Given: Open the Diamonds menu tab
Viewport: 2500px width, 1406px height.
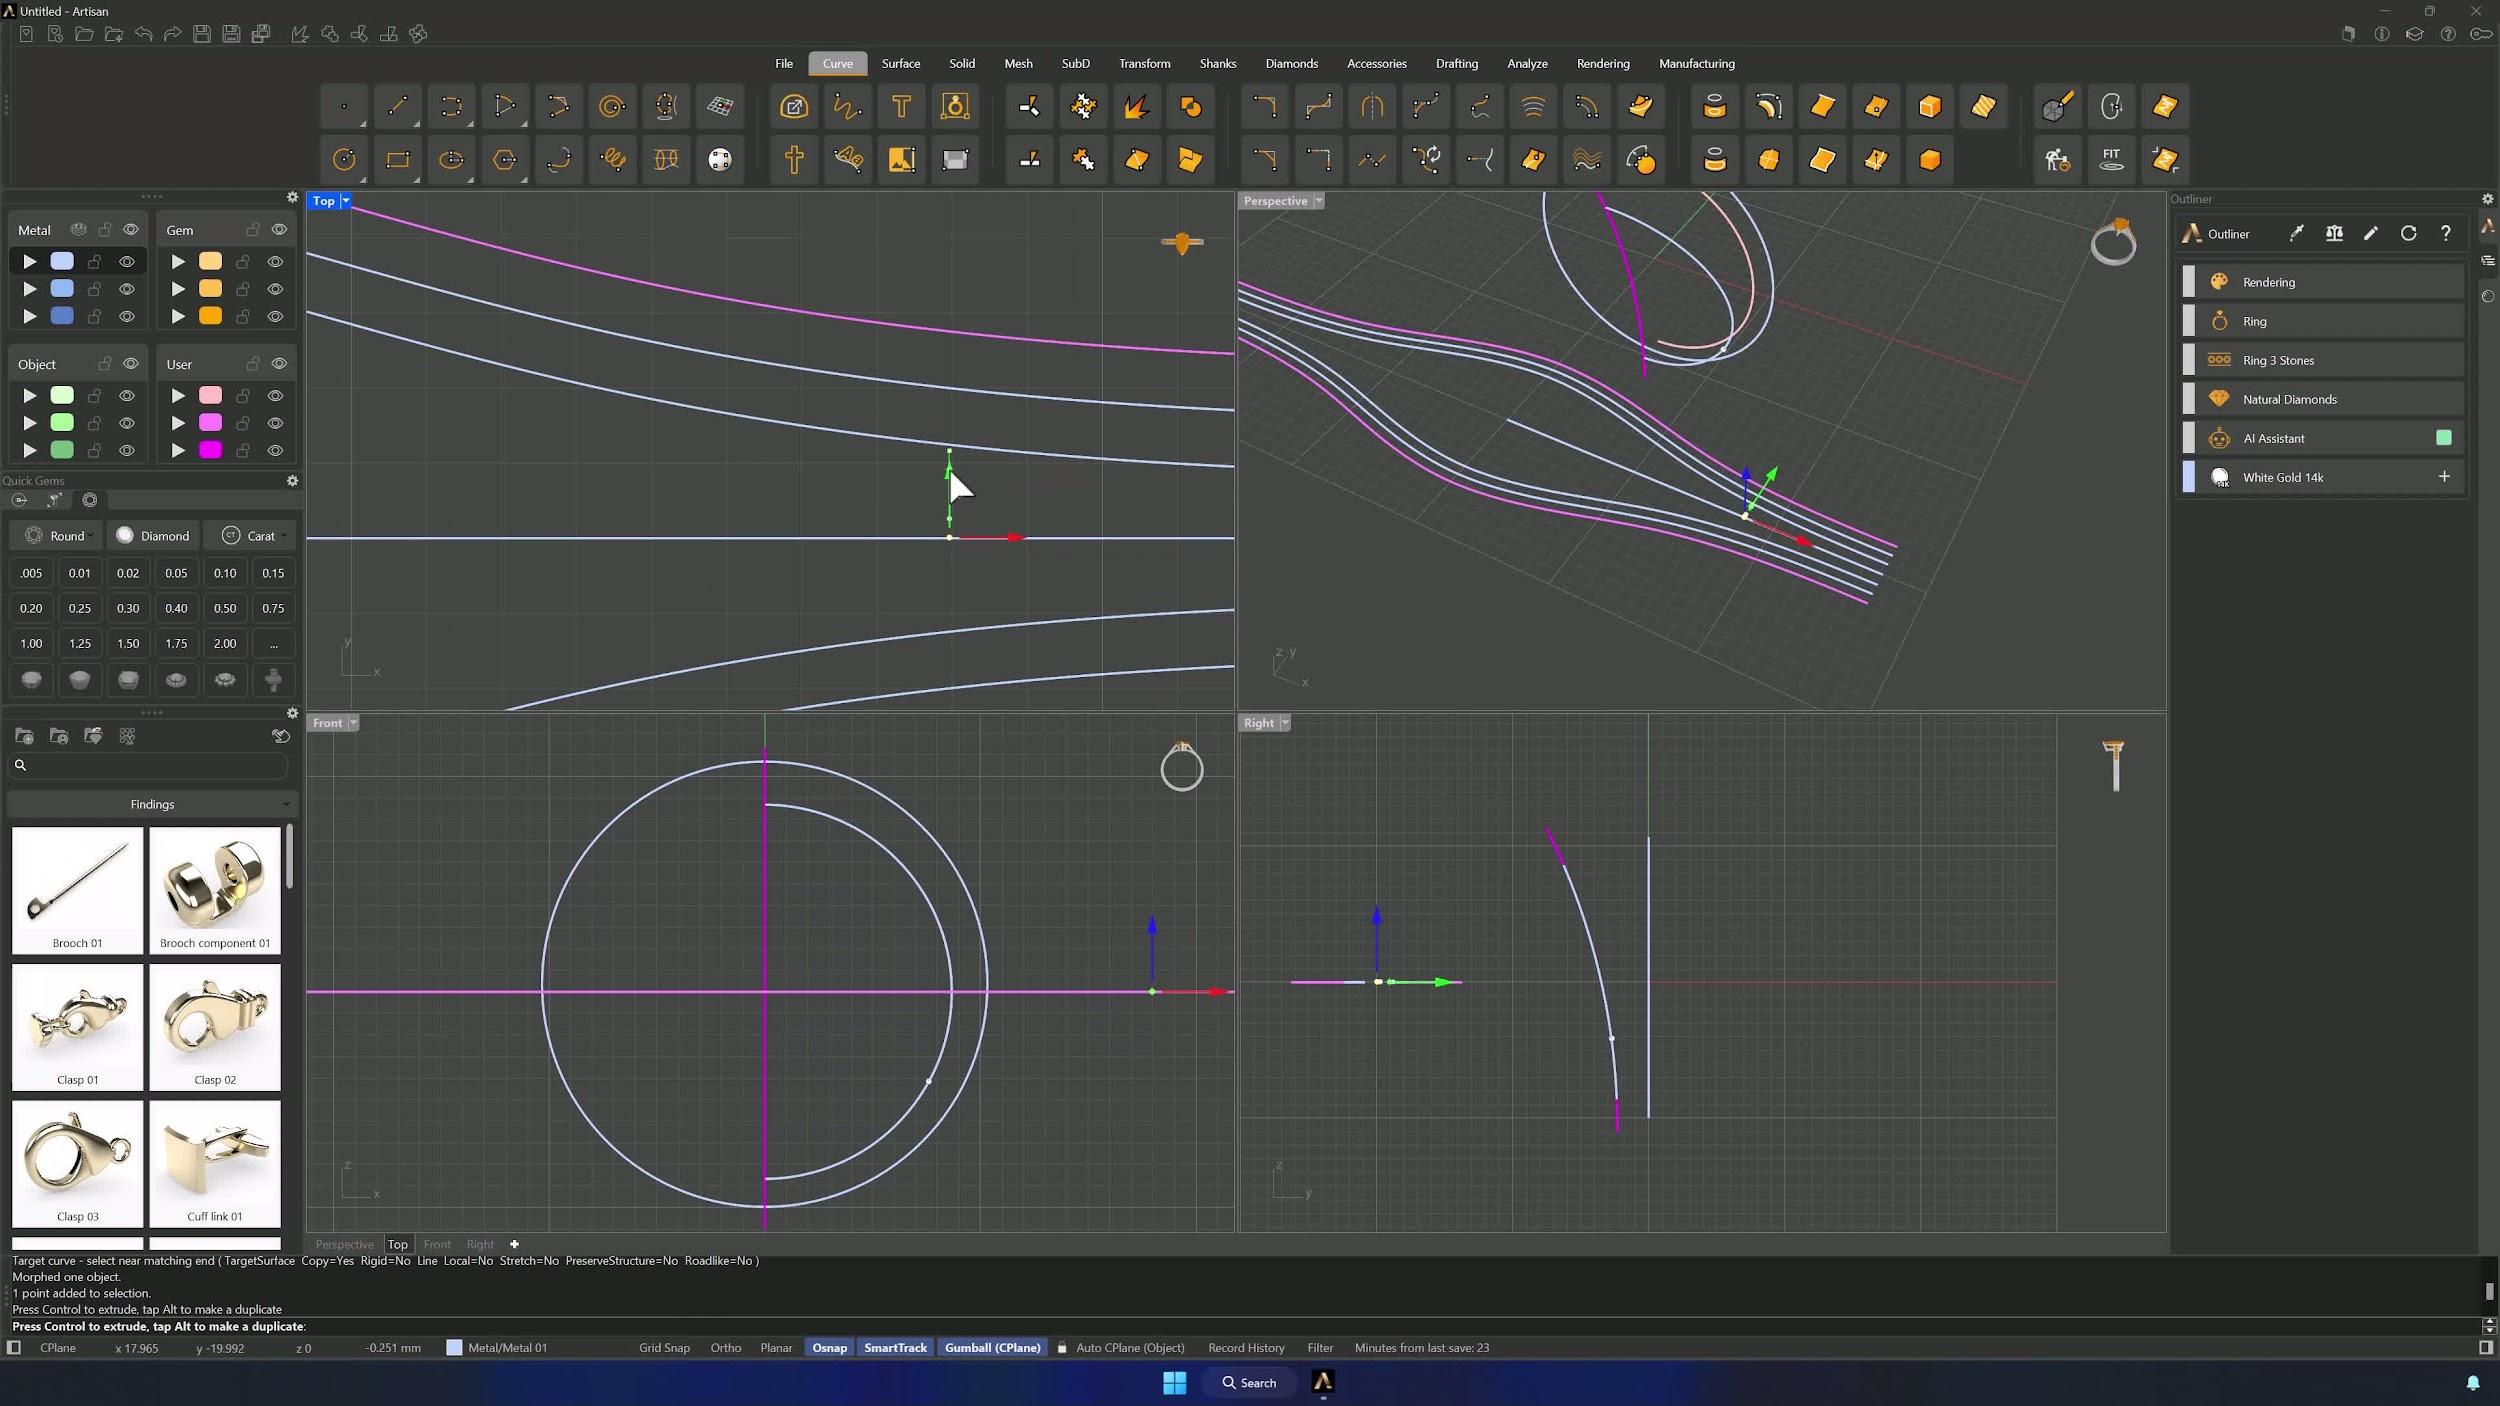Looking at the screenshot, I should (1291, 63).
